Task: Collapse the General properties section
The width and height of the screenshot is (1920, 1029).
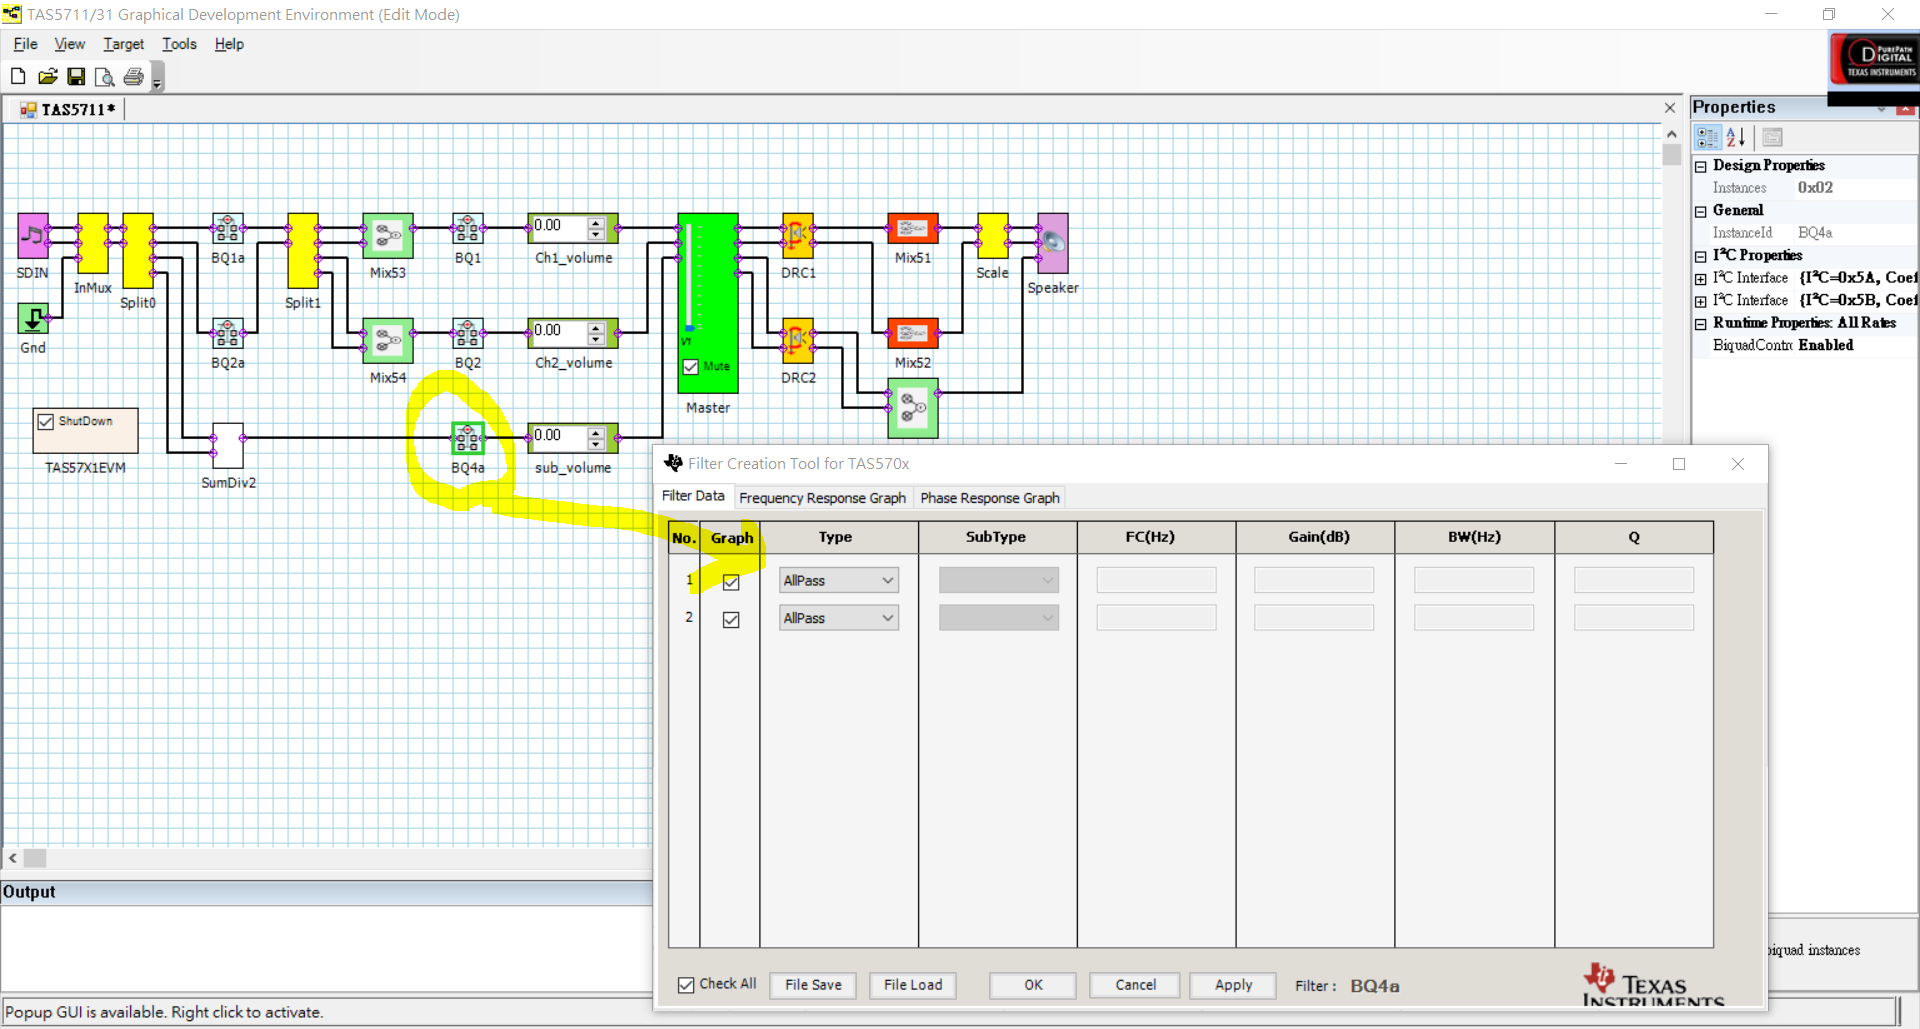Action: tap(1701, 211)
